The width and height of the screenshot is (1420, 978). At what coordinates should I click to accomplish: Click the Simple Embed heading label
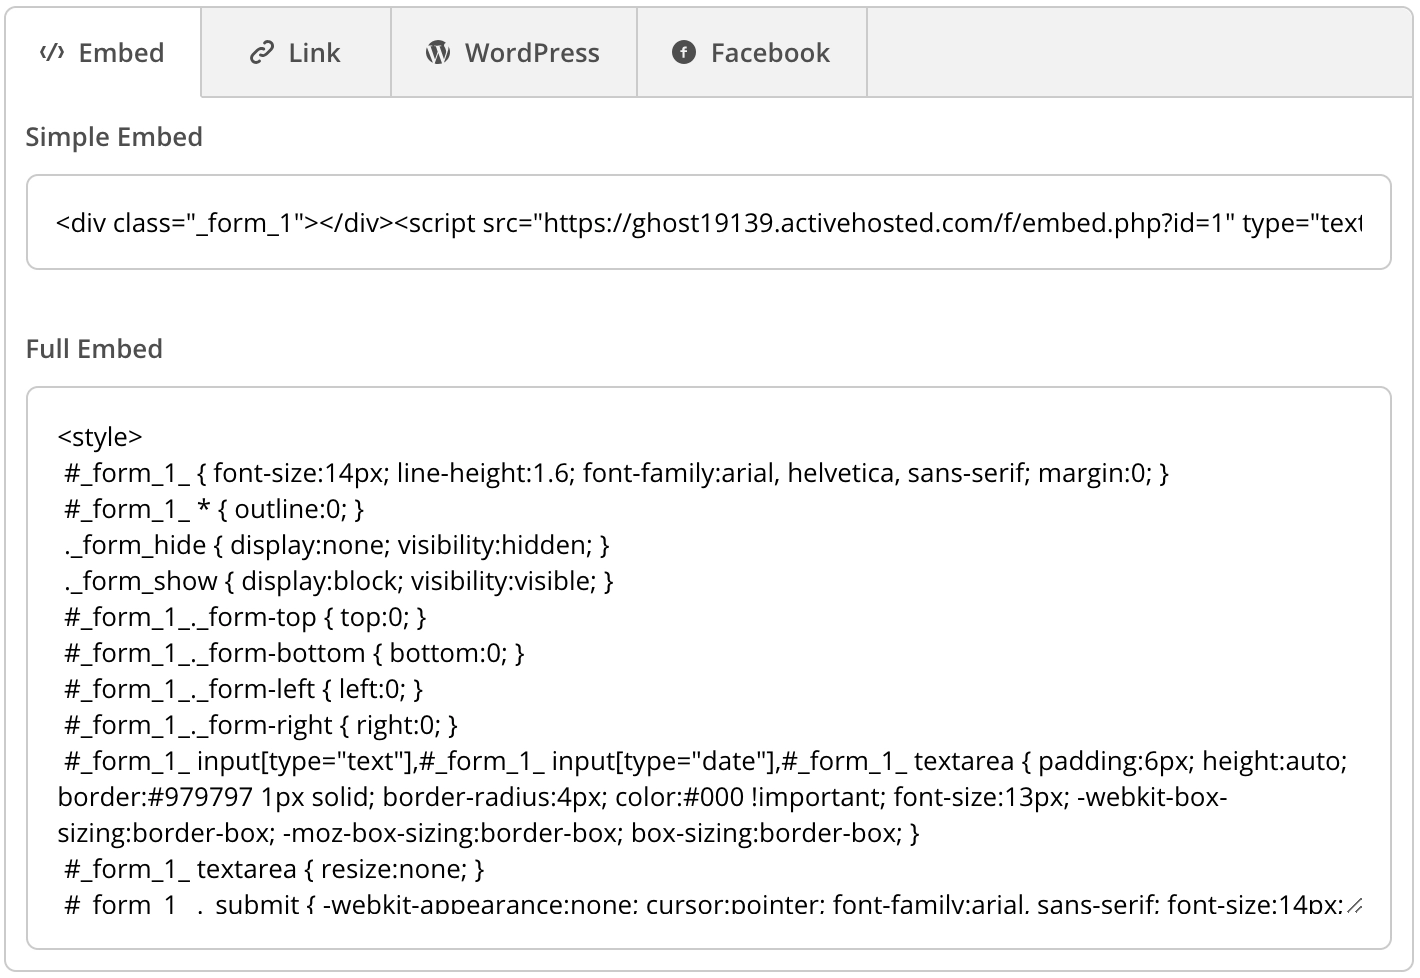pyautogui.click(x=114, y=137)
